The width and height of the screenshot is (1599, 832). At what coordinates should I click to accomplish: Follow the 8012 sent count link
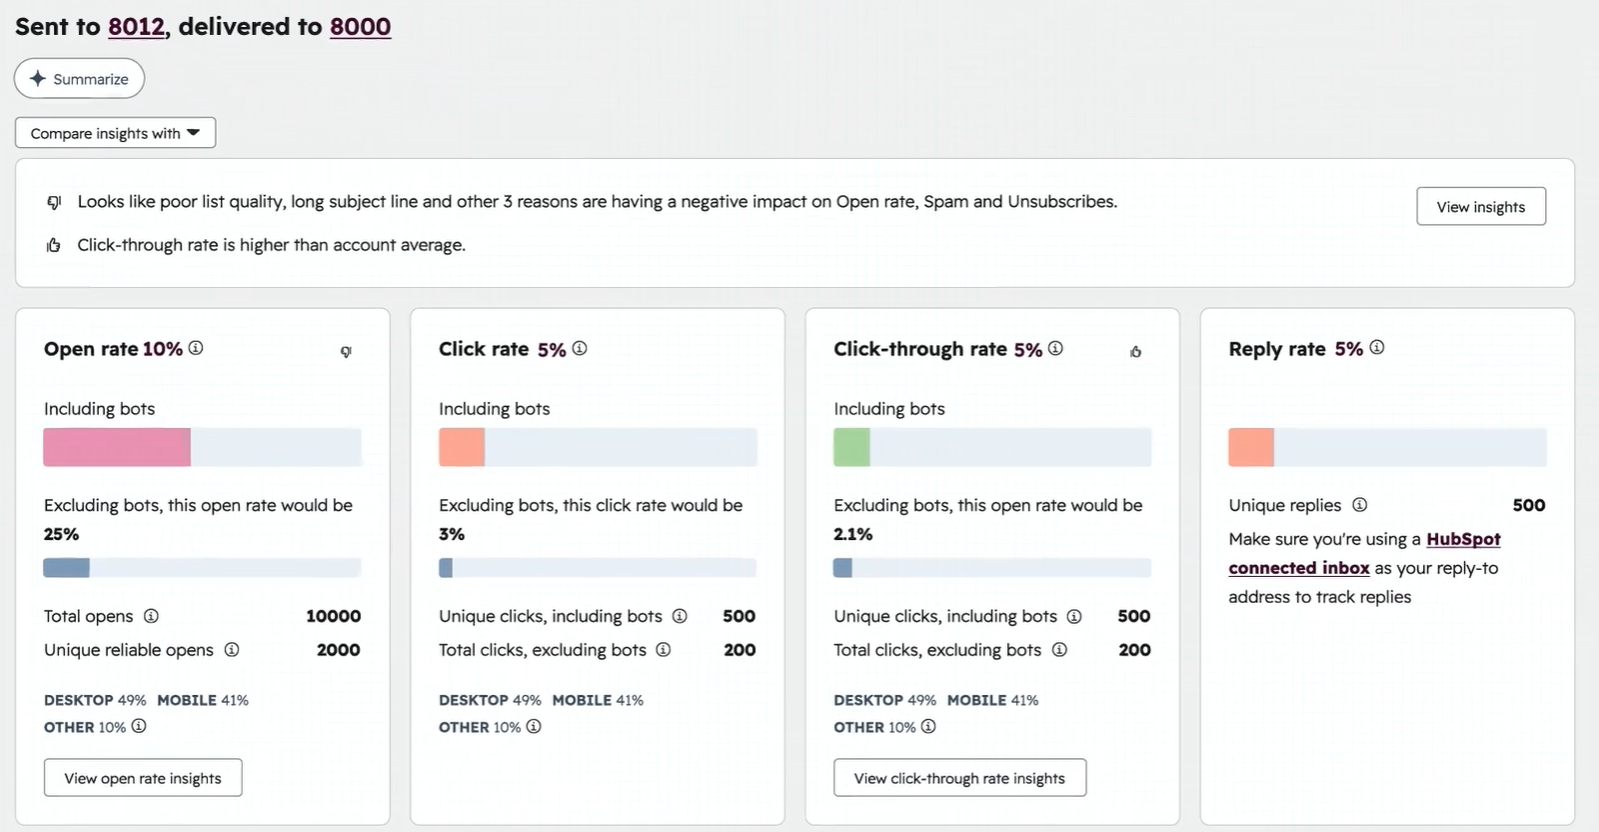[136, 27]
